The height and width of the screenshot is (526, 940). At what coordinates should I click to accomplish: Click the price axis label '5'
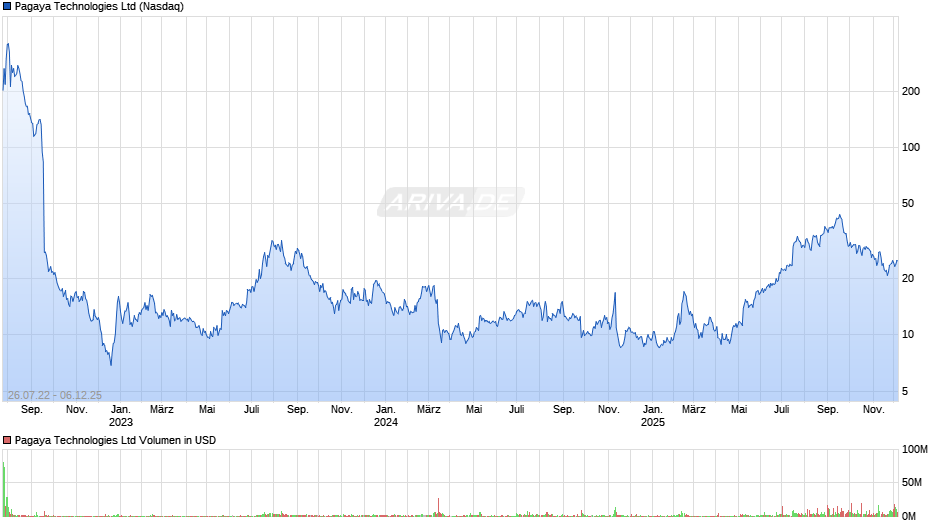coord(905,391)
